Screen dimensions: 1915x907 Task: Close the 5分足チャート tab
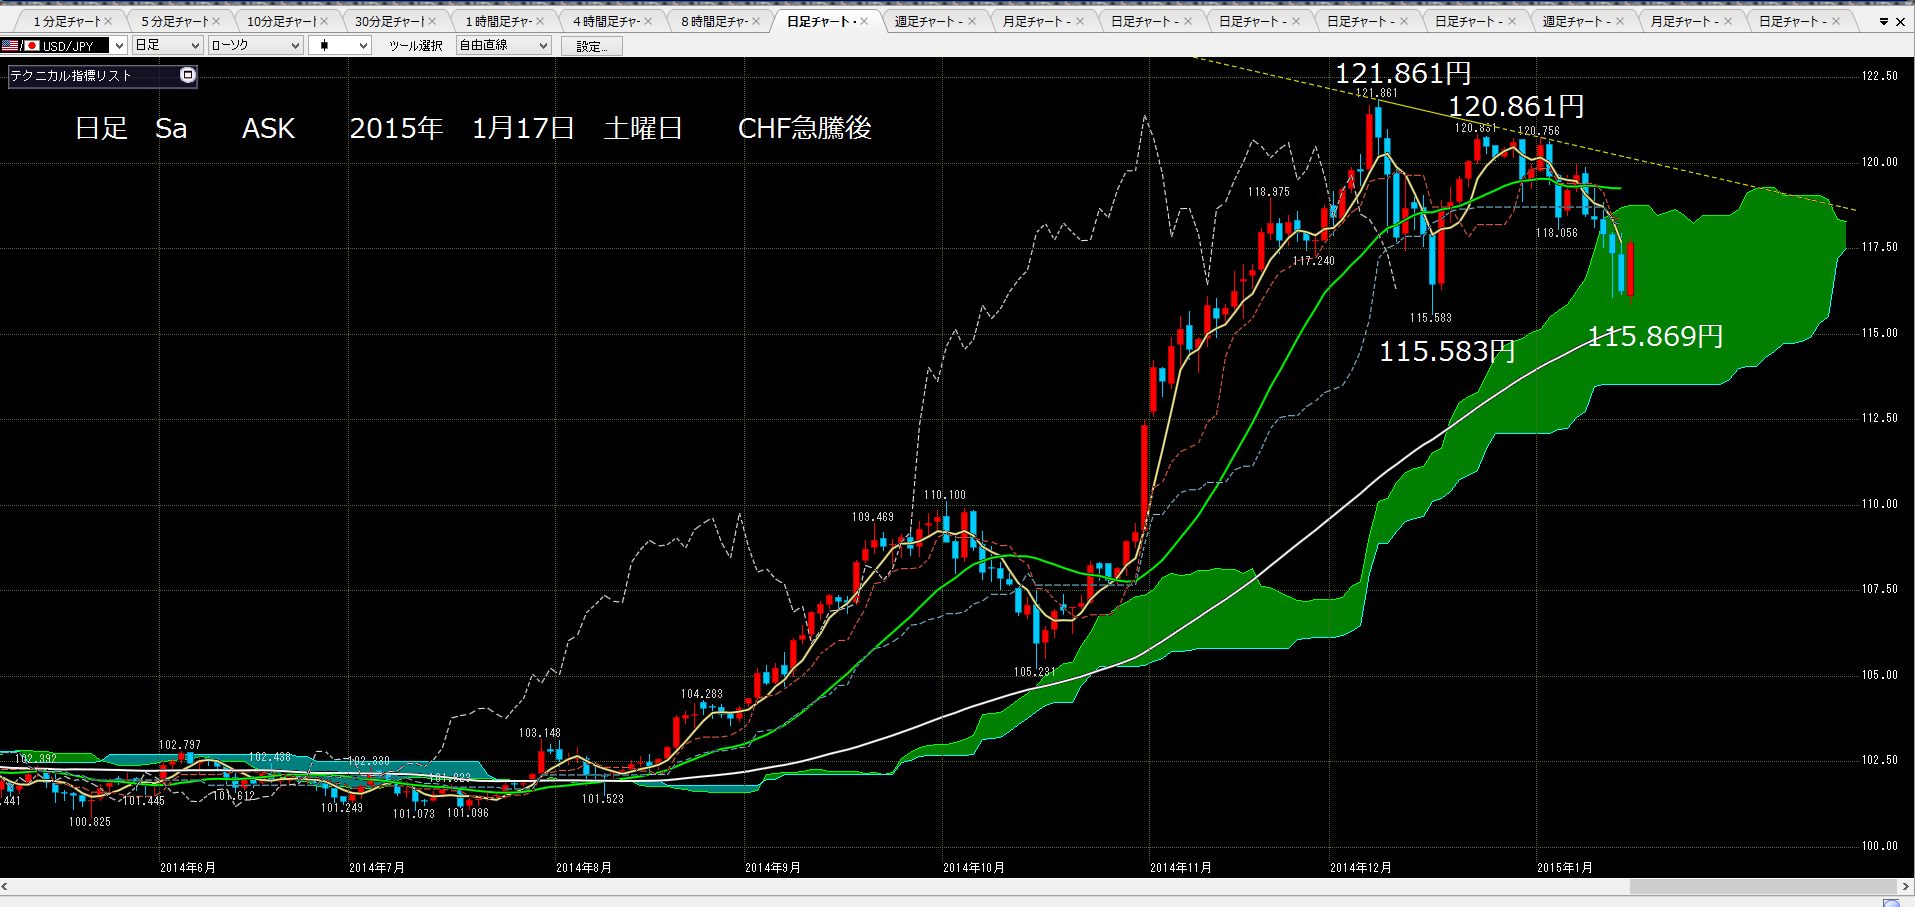pos(216,21)
